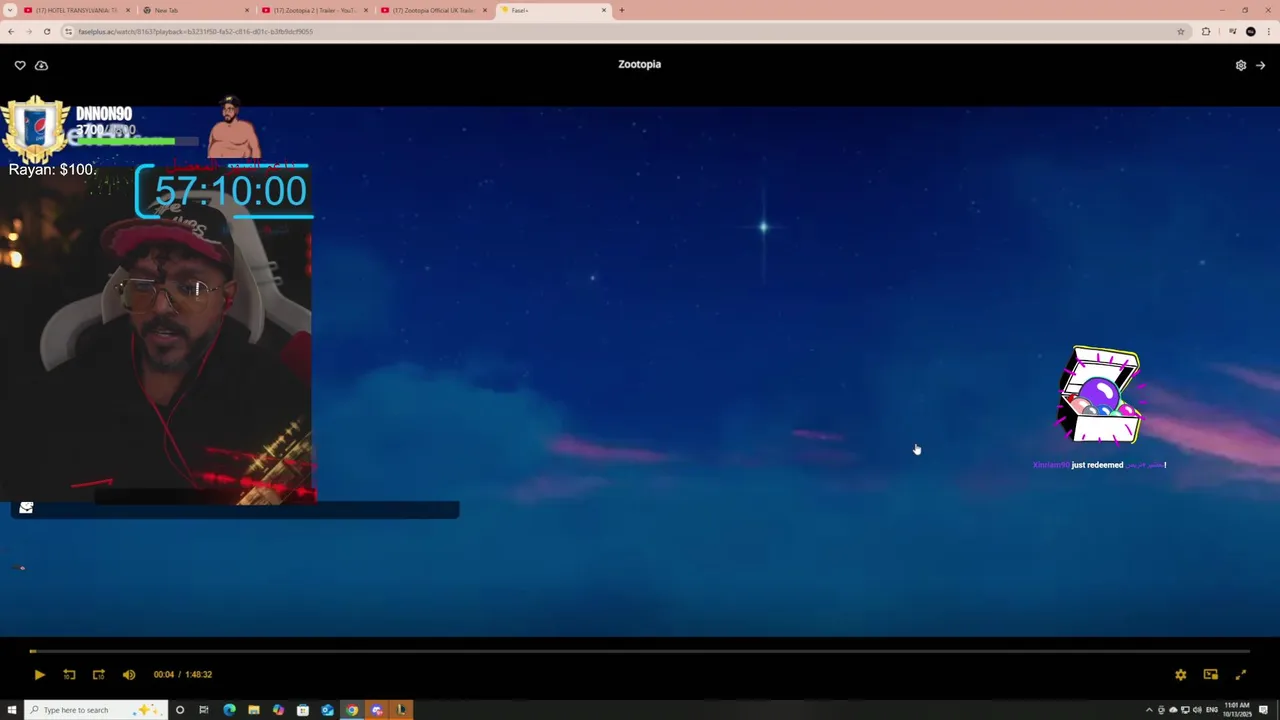Bookmark this page with the star icon
This screenshot has height=720, width=1280.
[1181, 31]
